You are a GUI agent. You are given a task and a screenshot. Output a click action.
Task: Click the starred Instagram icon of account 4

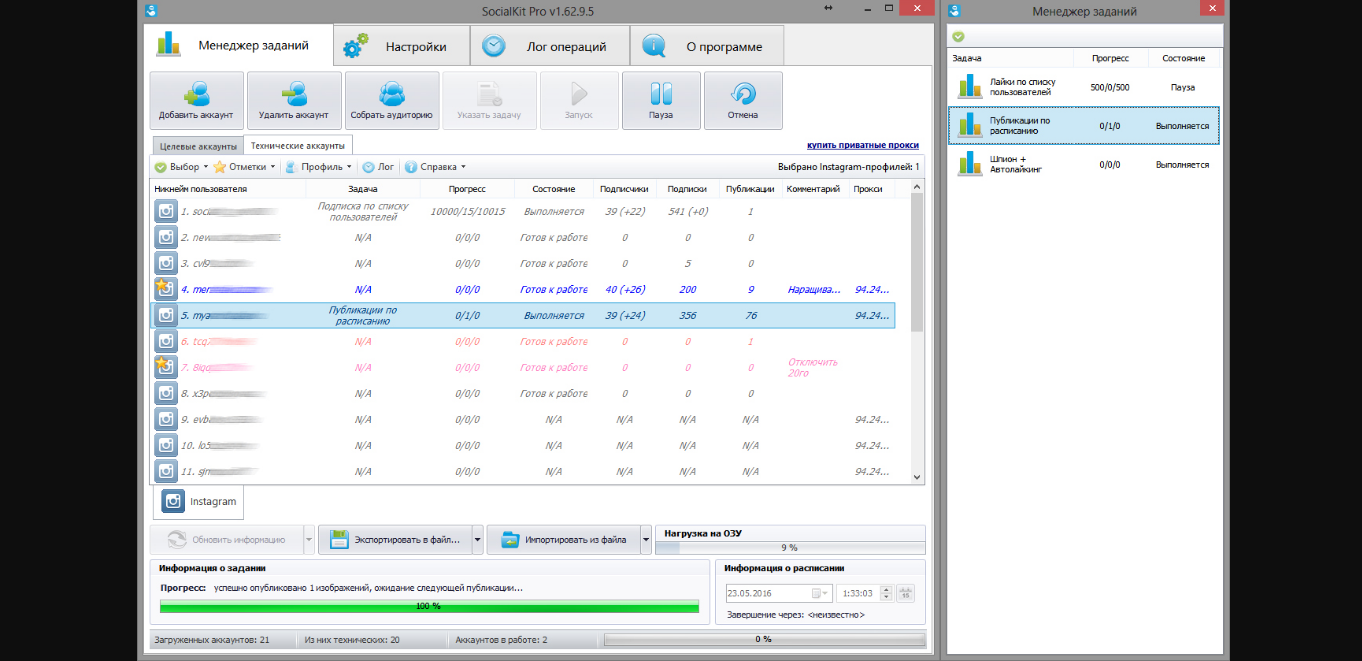click(x=165, y=289)
